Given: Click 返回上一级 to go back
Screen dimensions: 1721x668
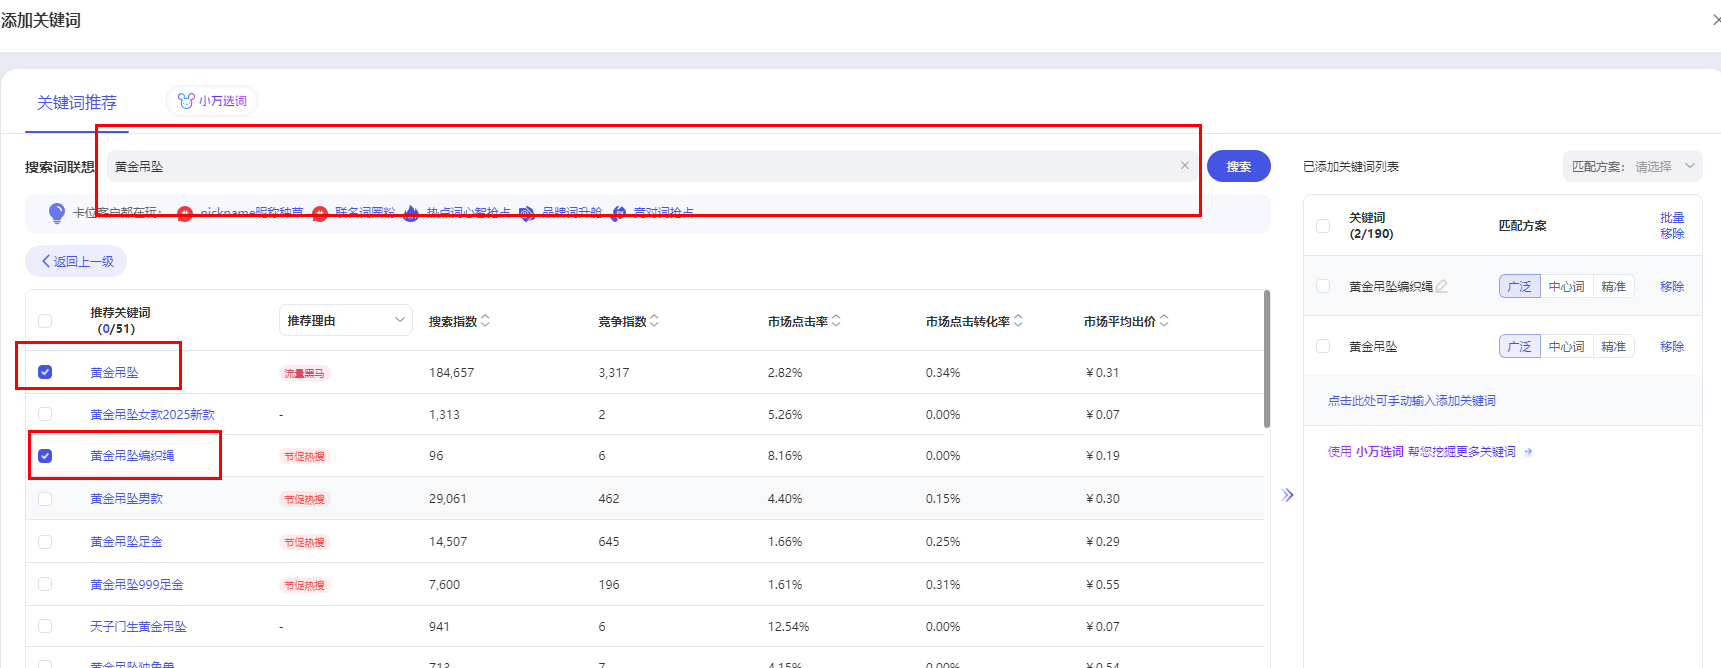Looking at the screenshot, I should coord(77,262).
